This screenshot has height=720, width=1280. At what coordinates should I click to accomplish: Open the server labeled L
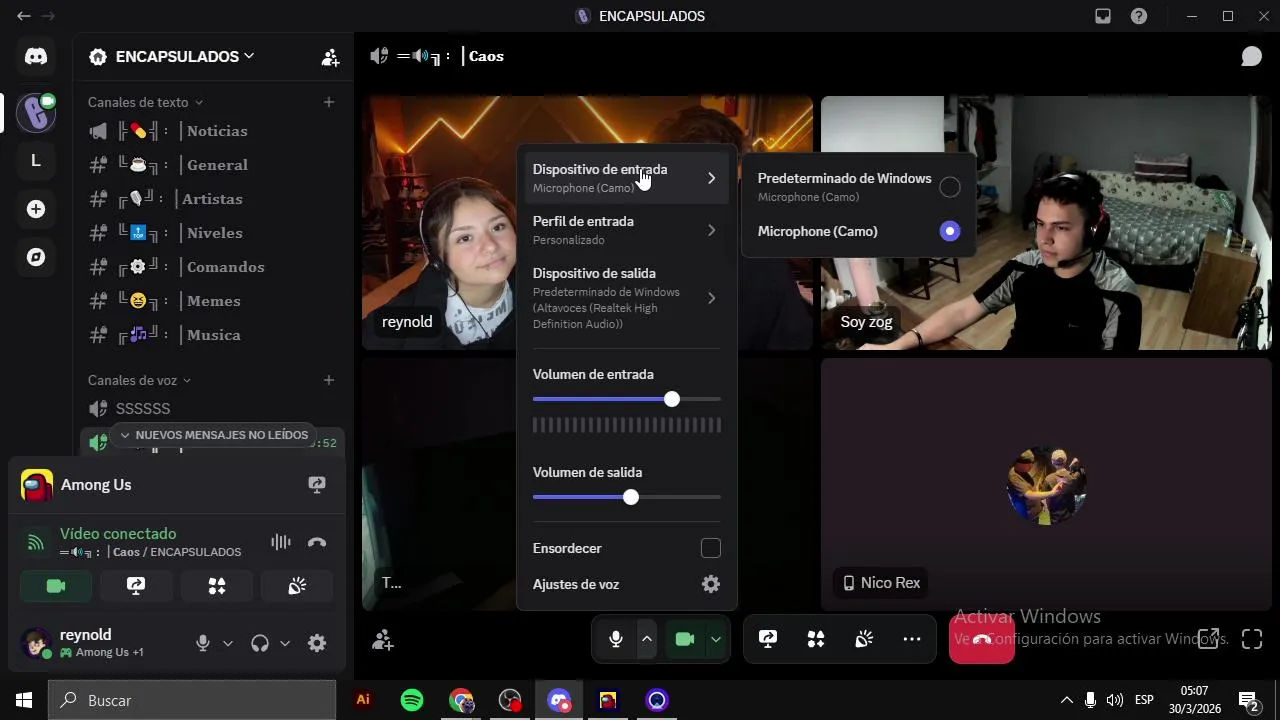point(36,160)
